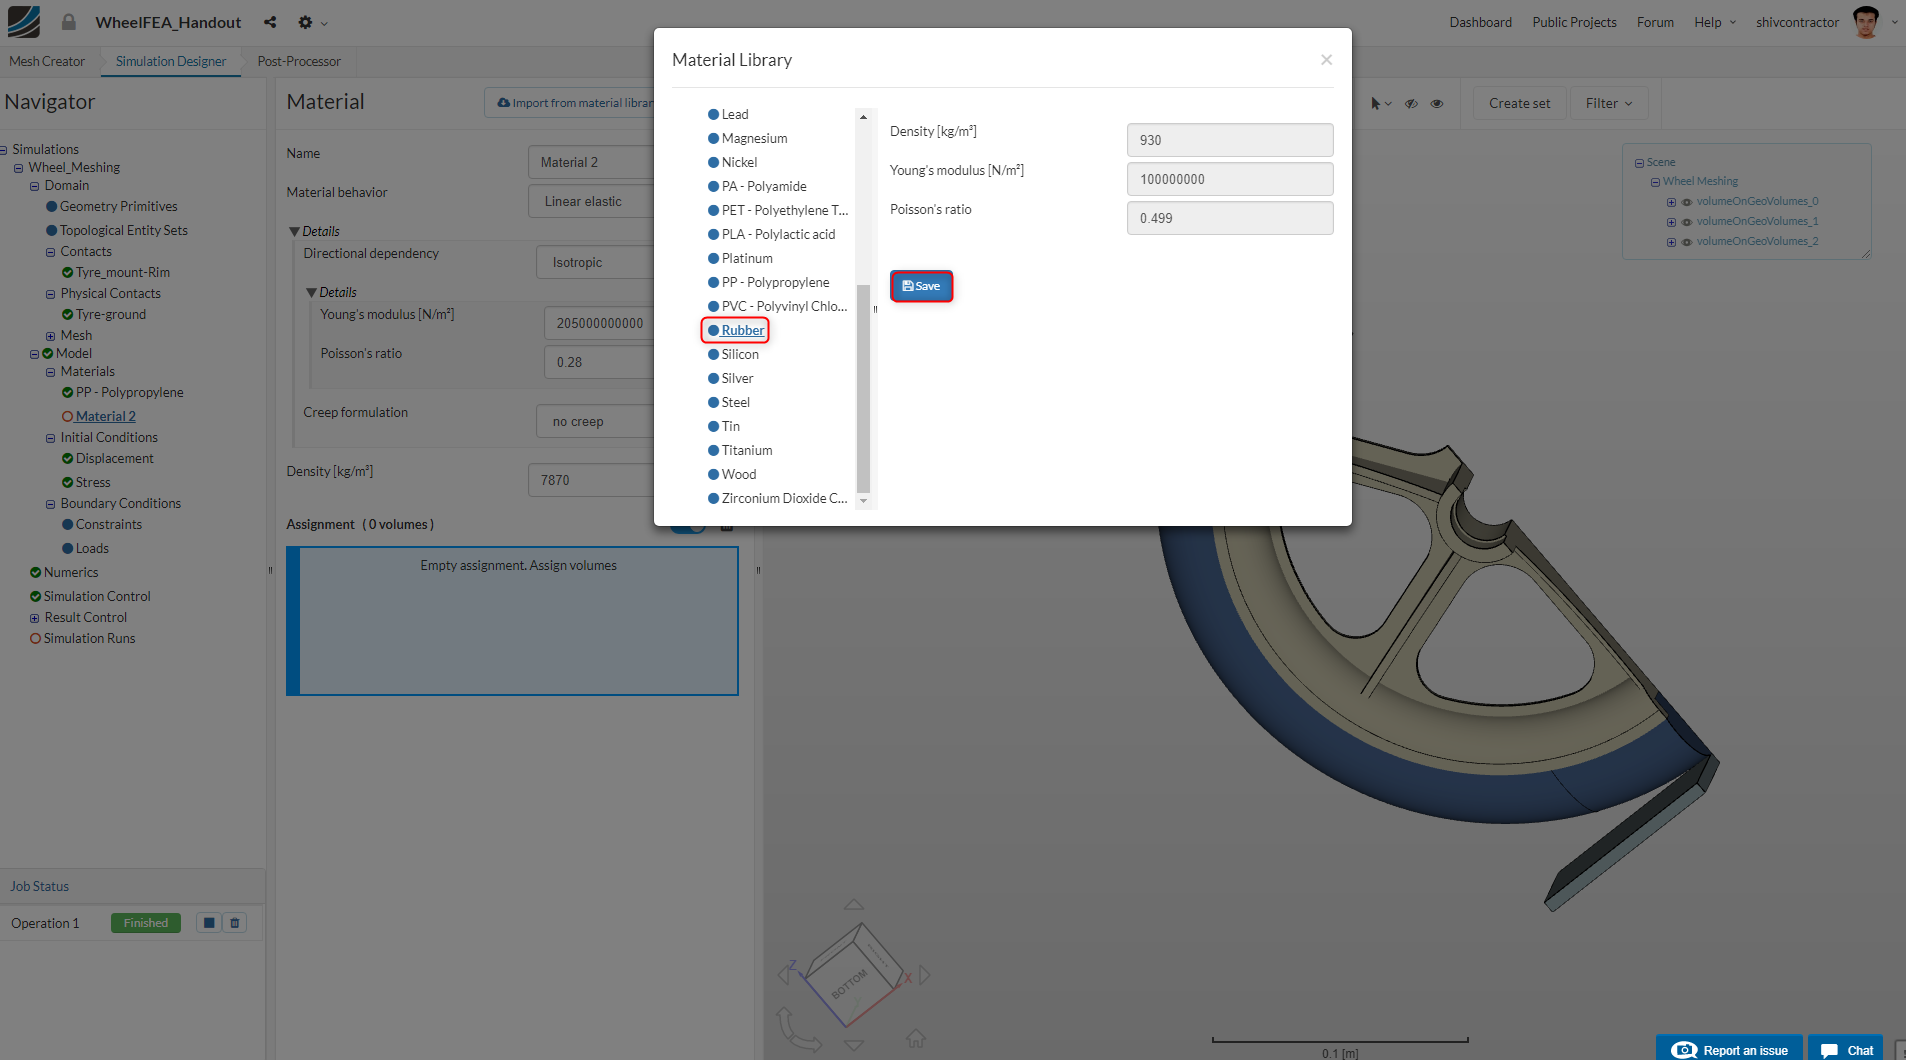Toggle visibility of volumeOnGeoVolumes_2
The width and height of the screenshot is (1906, 1060).
(1687, 242)
